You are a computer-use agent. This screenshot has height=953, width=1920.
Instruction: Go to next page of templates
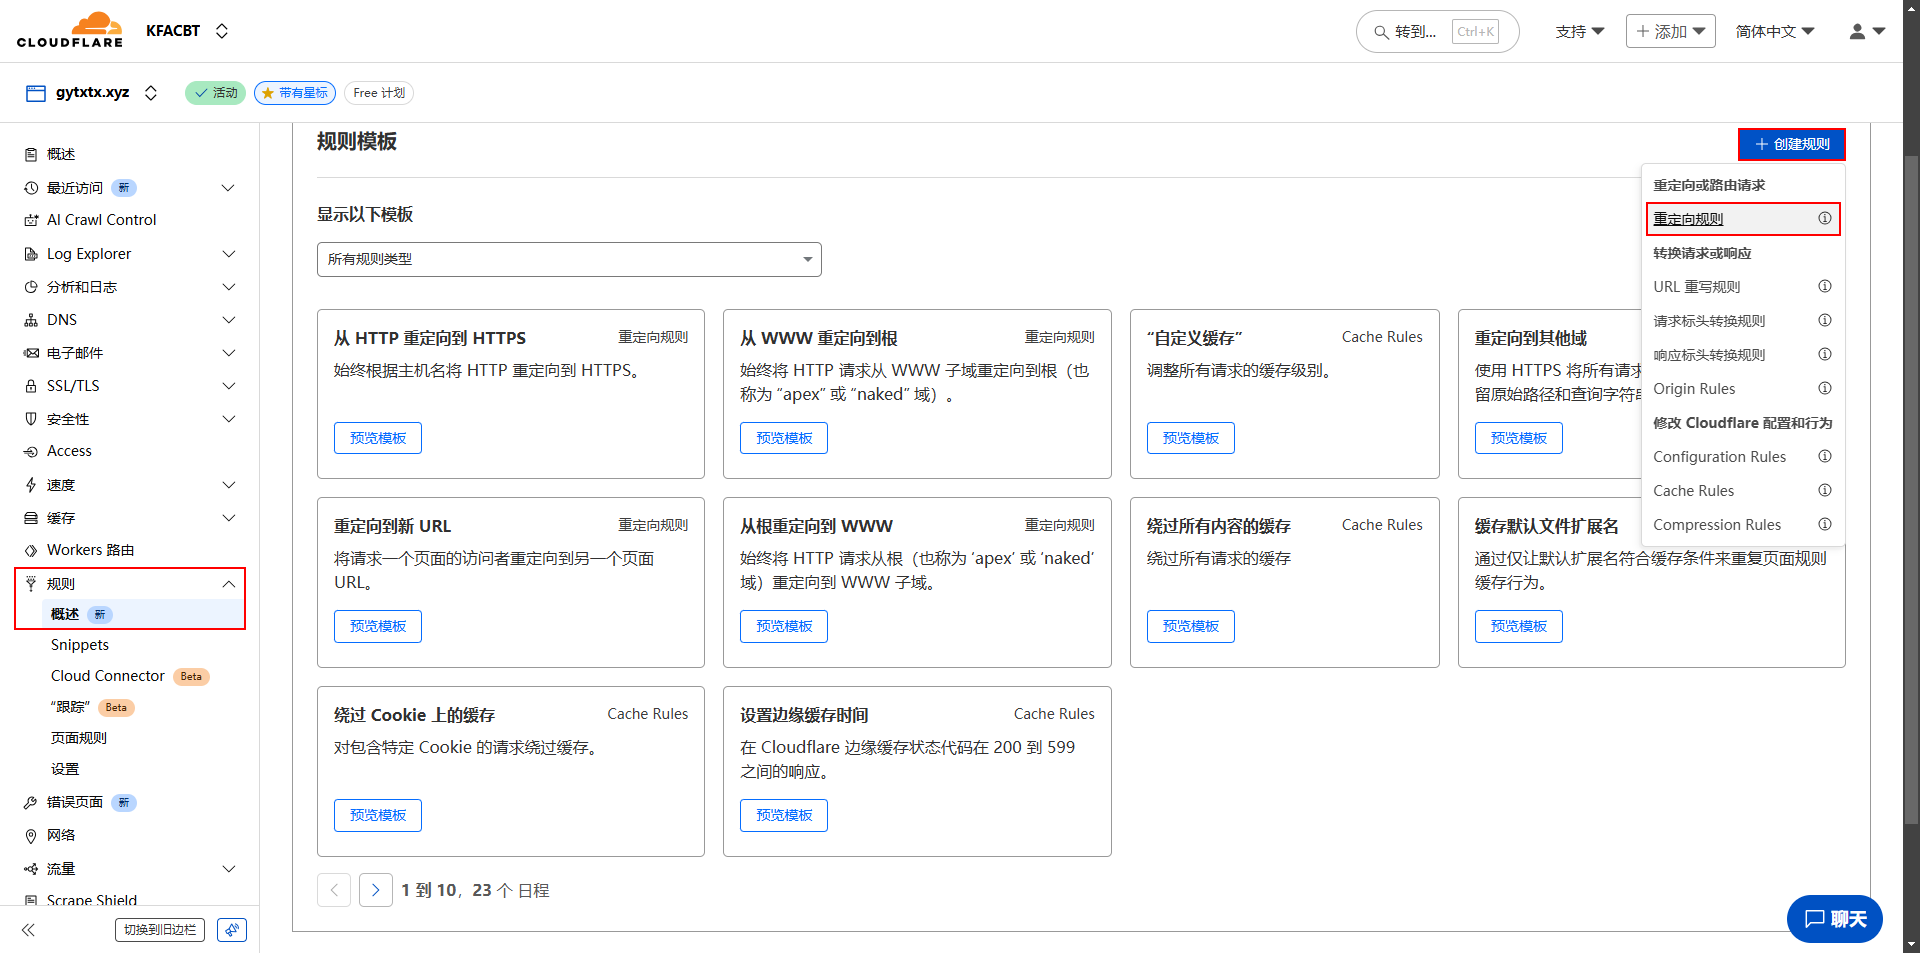click(x=375, y=890)
